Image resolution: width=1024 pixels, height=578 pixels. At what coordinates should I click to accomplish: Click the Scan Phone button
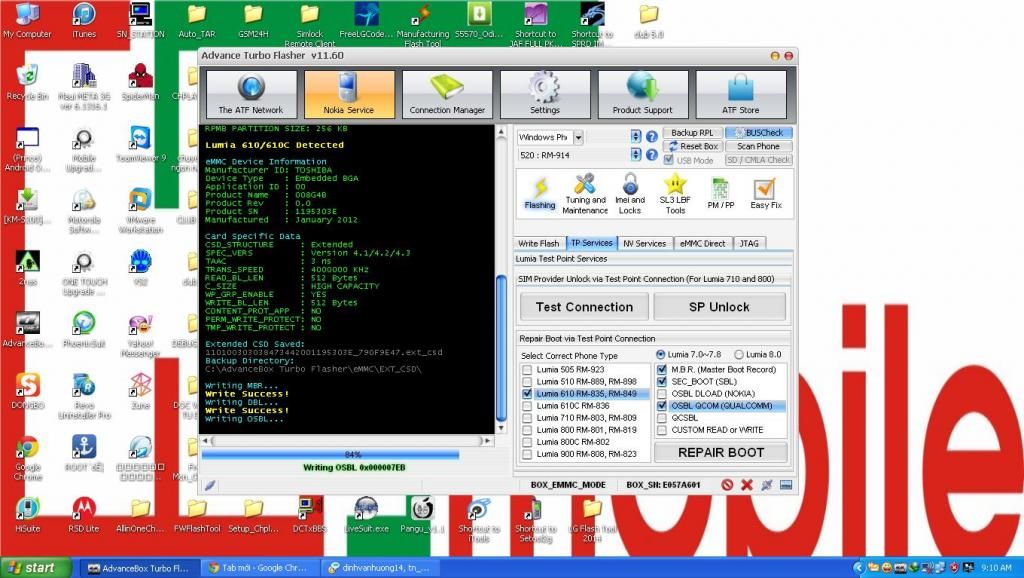click(x=758, y=146)
